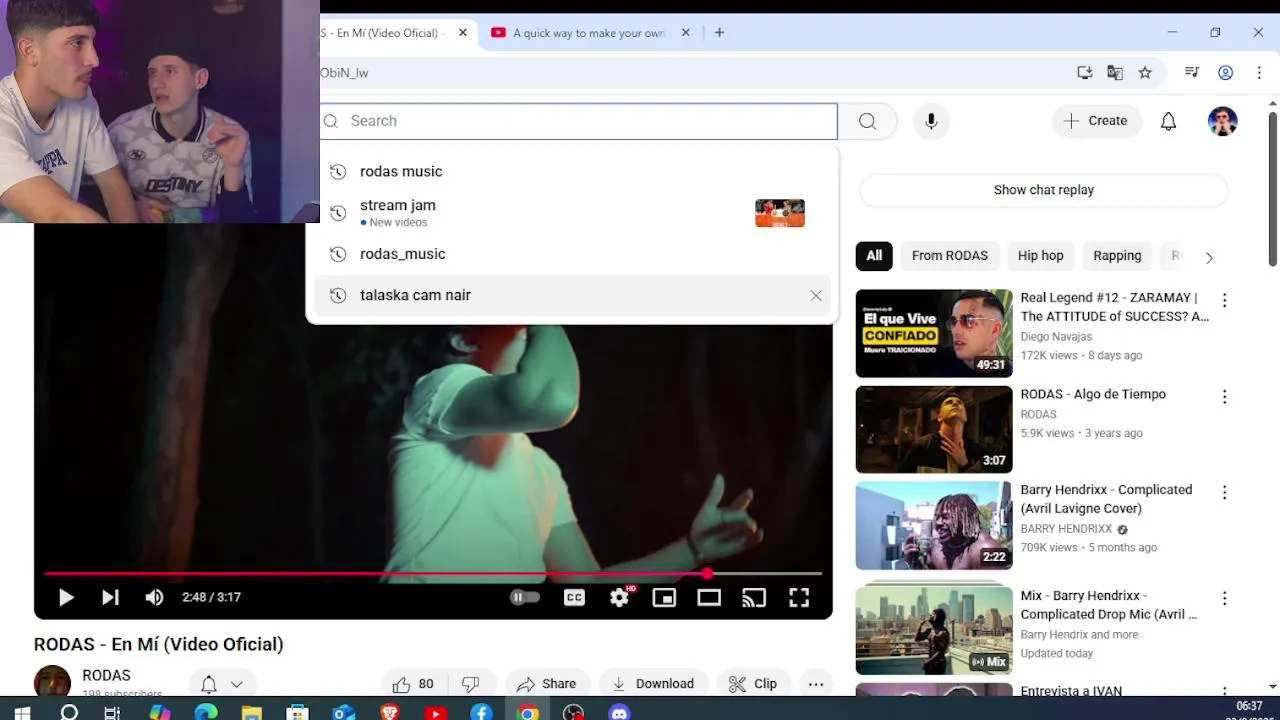Open options for Entrevista a IVAN
Image resolution: width=1280 pixels, height=720 pixels.
(1224, 690)
